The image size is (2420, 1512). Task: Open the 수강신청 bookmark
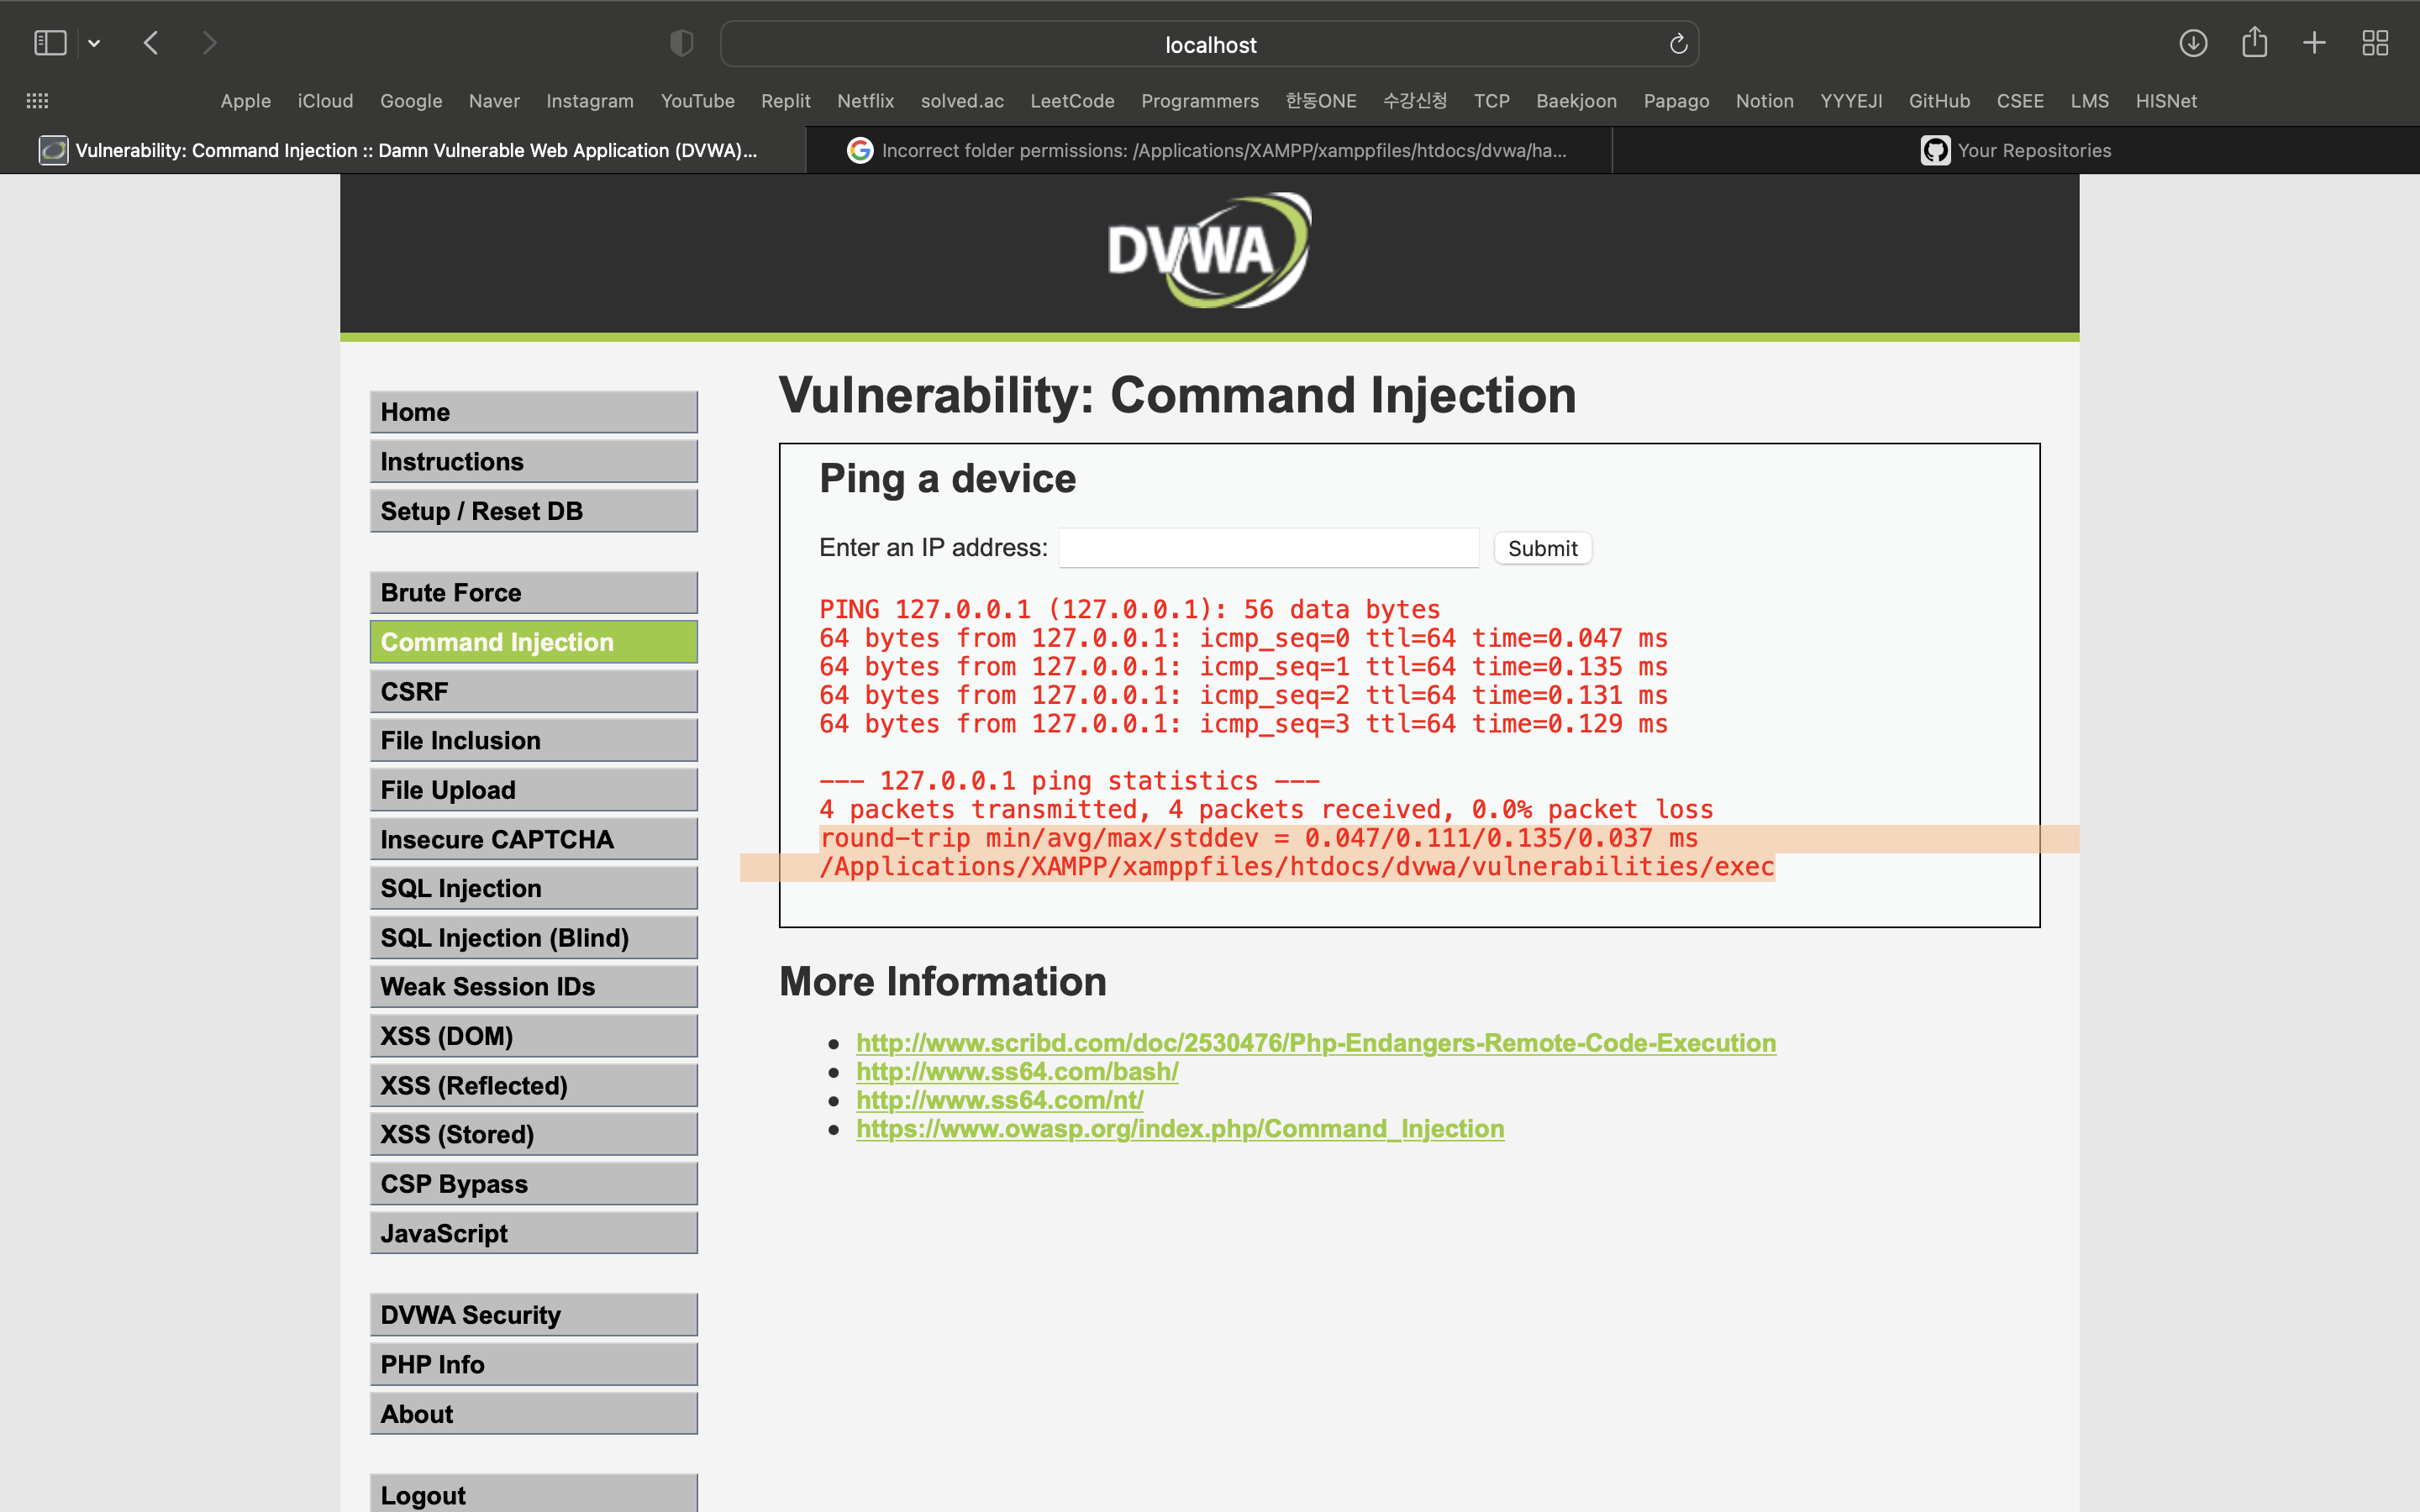pos(1415,101)
